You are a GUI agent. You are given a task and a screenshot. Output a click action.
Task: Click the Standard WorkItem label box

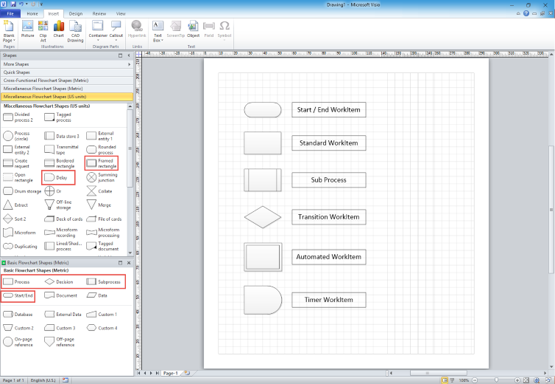pyautogui.click(x=329, y=143)
